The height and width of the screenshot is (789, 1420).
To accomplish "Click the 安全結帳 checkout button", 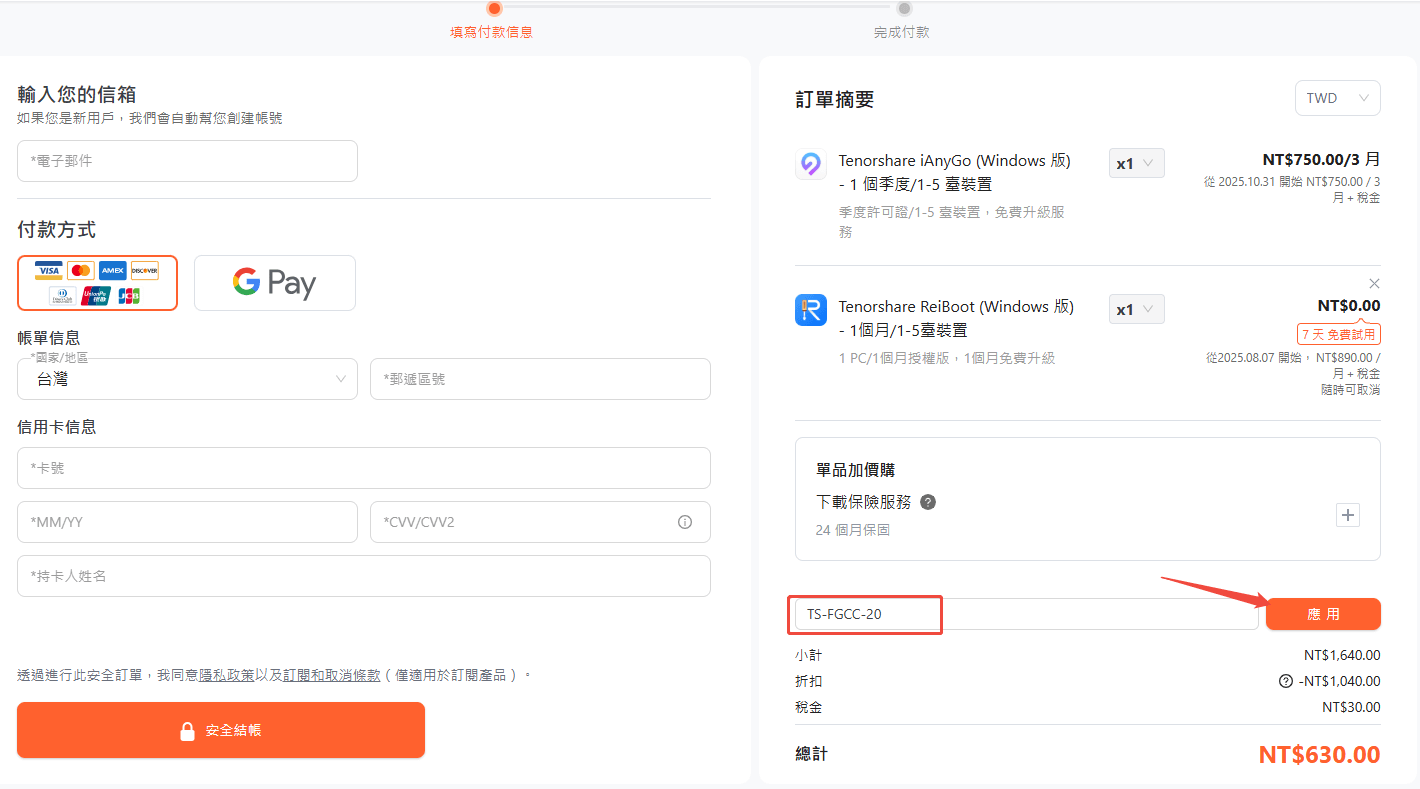I will 221,730.
